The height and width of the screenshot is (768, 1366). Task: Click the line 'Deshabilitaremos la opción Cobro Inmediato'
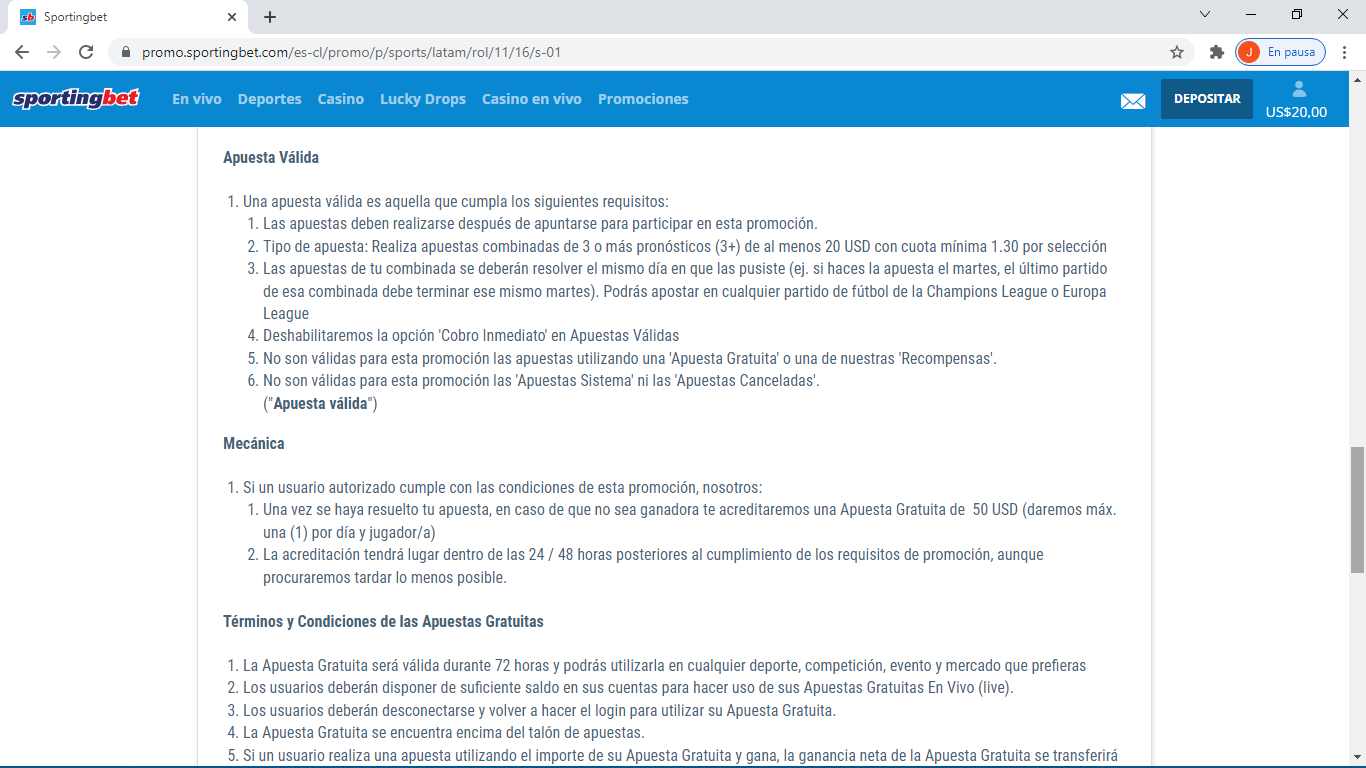point(471,336)
